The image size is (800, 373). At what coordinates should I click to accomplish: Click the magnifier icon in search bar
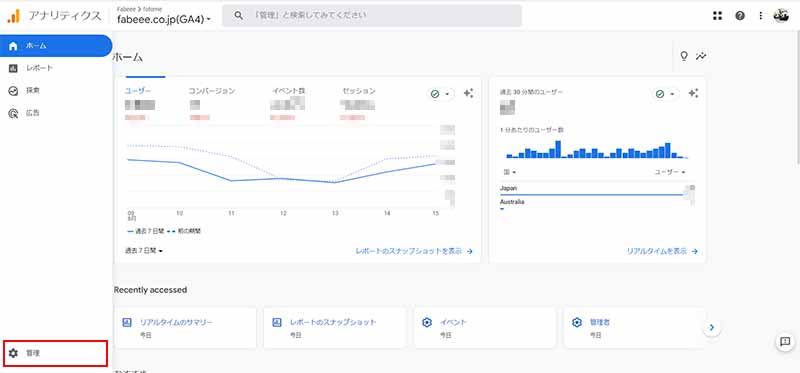(238, 15)
